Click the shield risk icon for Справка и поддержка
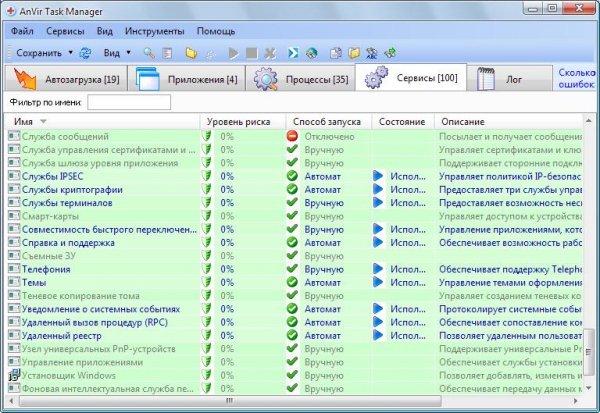Screen dimensions: 600x413 (207, 242)
